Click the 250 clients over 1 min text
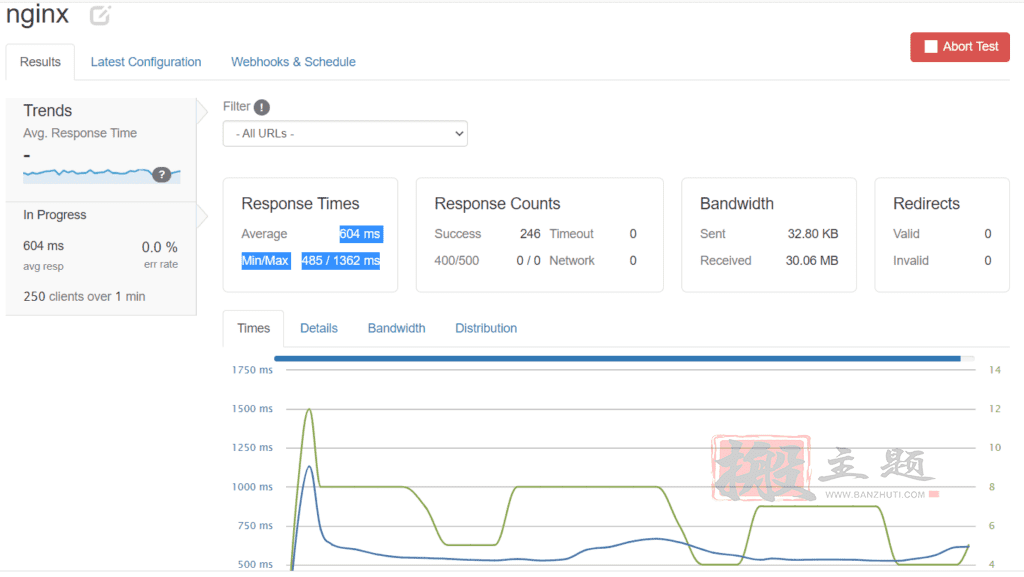1024x577 pixels. click(84, 296)
